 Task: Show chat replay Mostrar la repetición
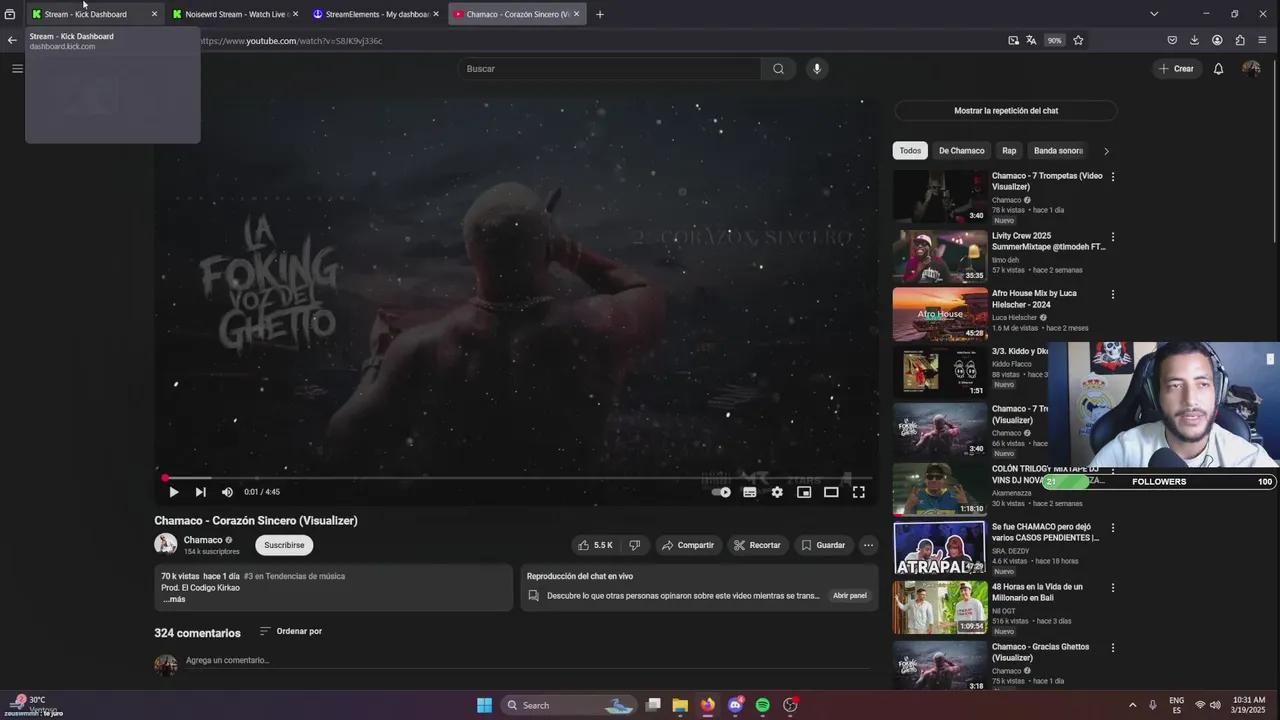coord(1005,111)
